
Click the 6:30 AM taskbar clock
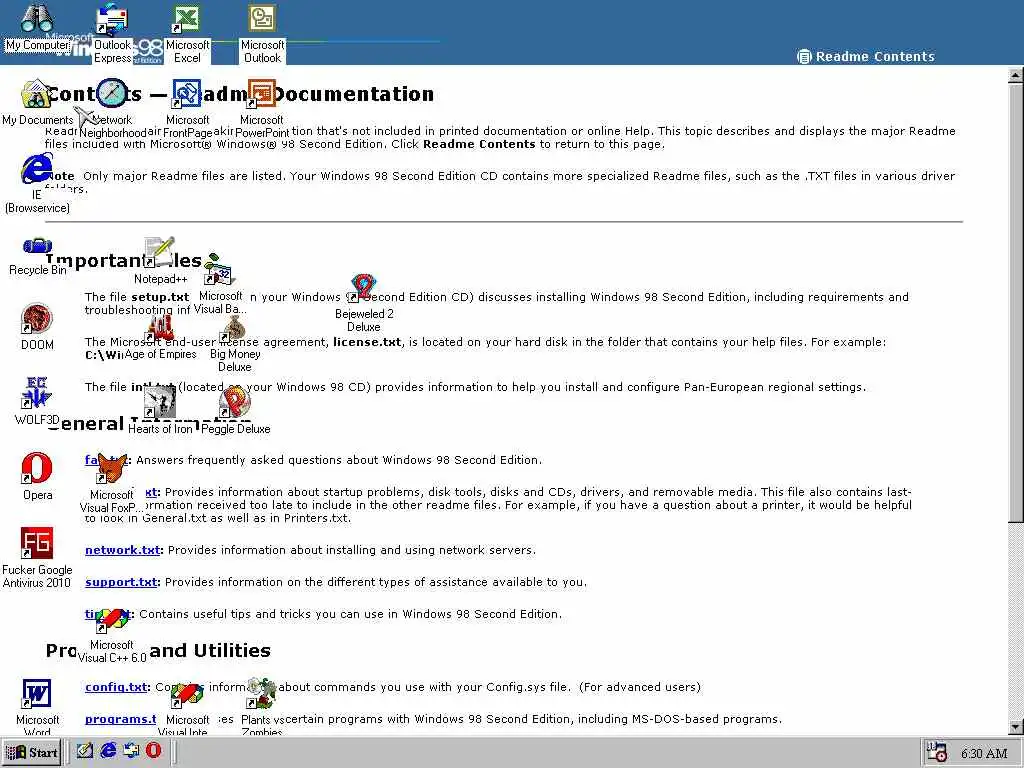click(x=984, y=754)
